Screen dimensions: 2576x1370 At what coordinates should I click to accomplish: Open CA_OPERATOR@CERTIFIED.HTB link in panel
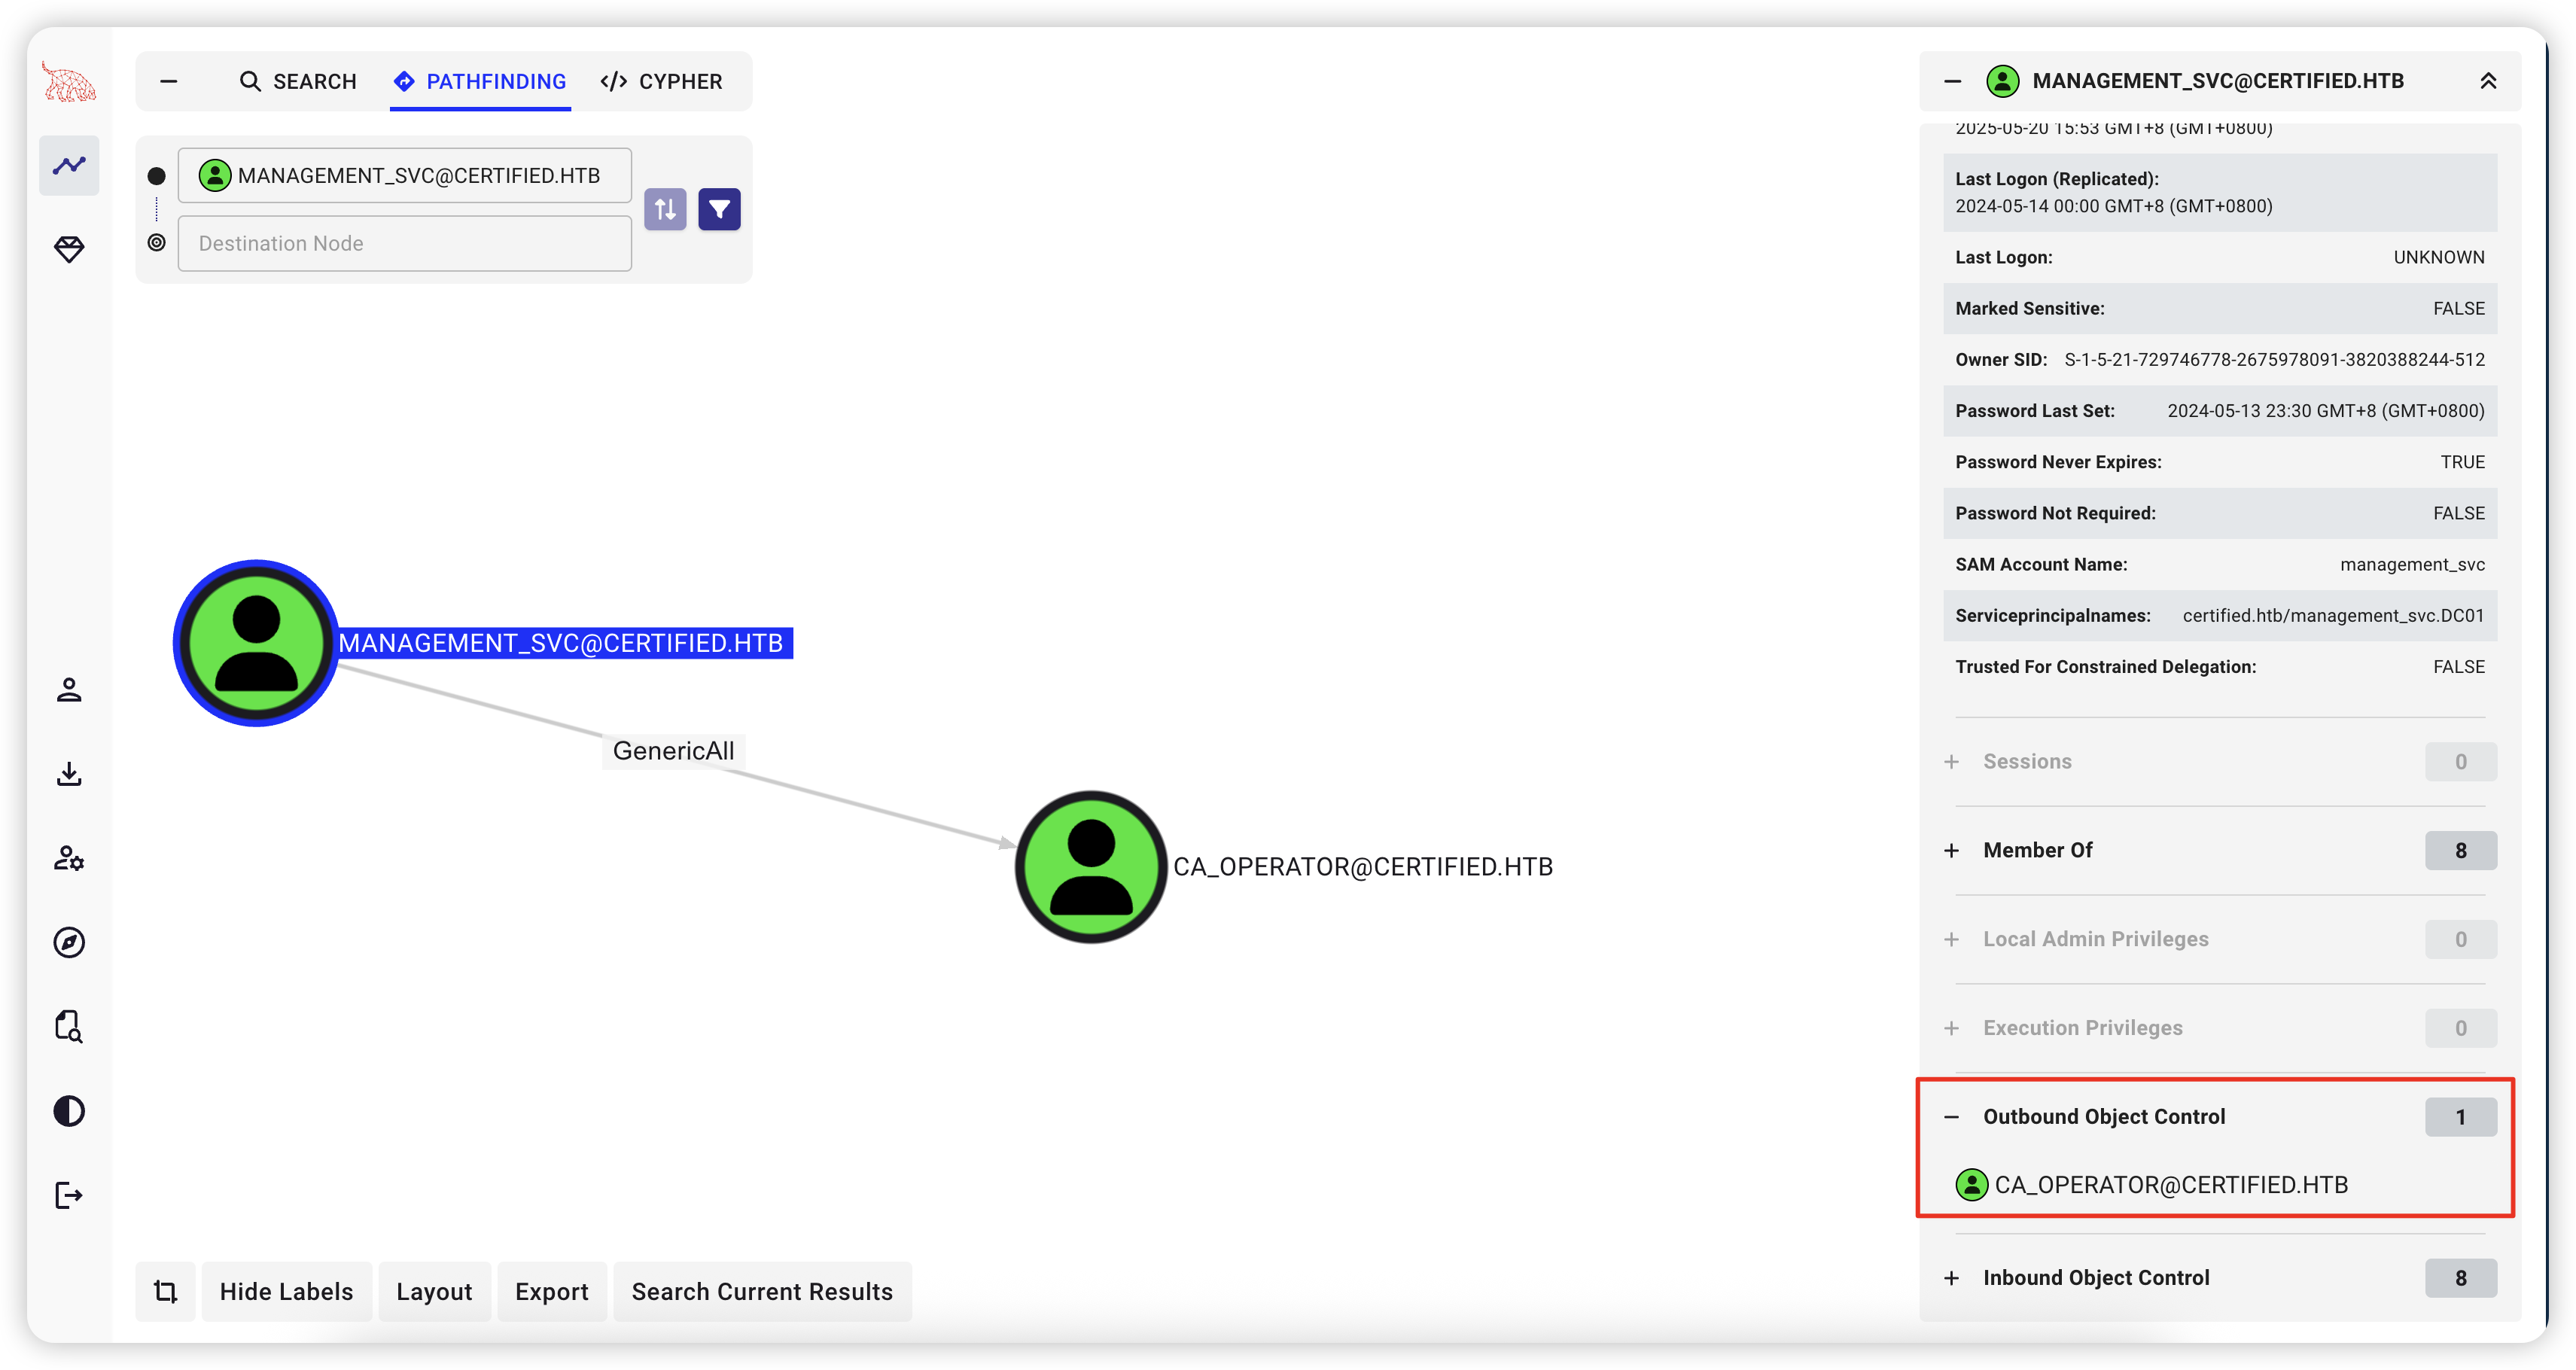(2170, 1185)
